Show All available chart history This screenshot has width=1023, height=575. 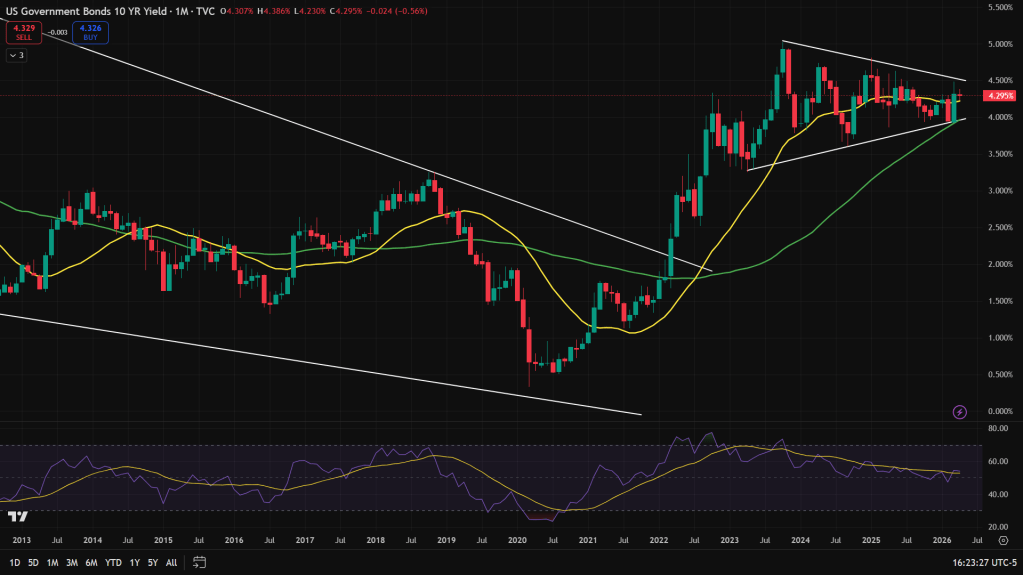[171, 562]
